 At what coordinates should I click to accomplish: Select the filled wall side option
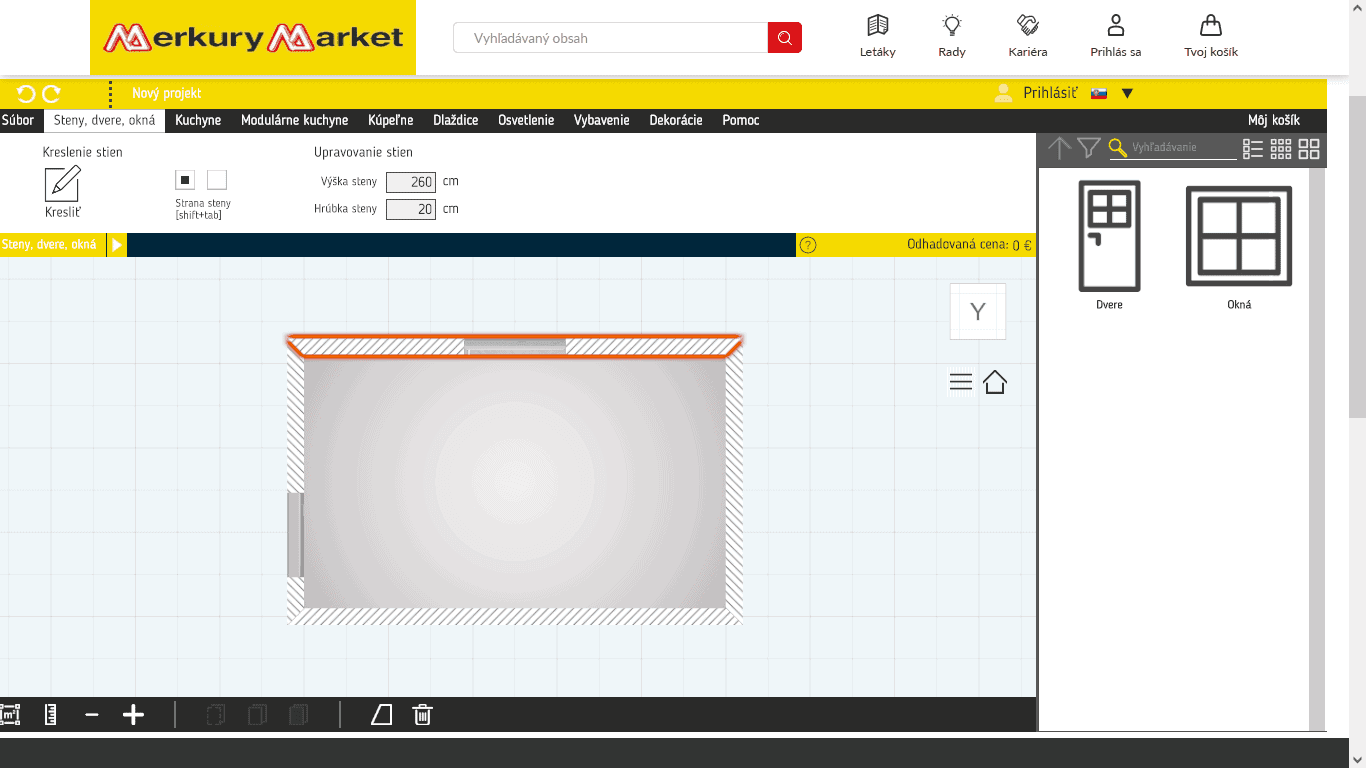point(185,180)
